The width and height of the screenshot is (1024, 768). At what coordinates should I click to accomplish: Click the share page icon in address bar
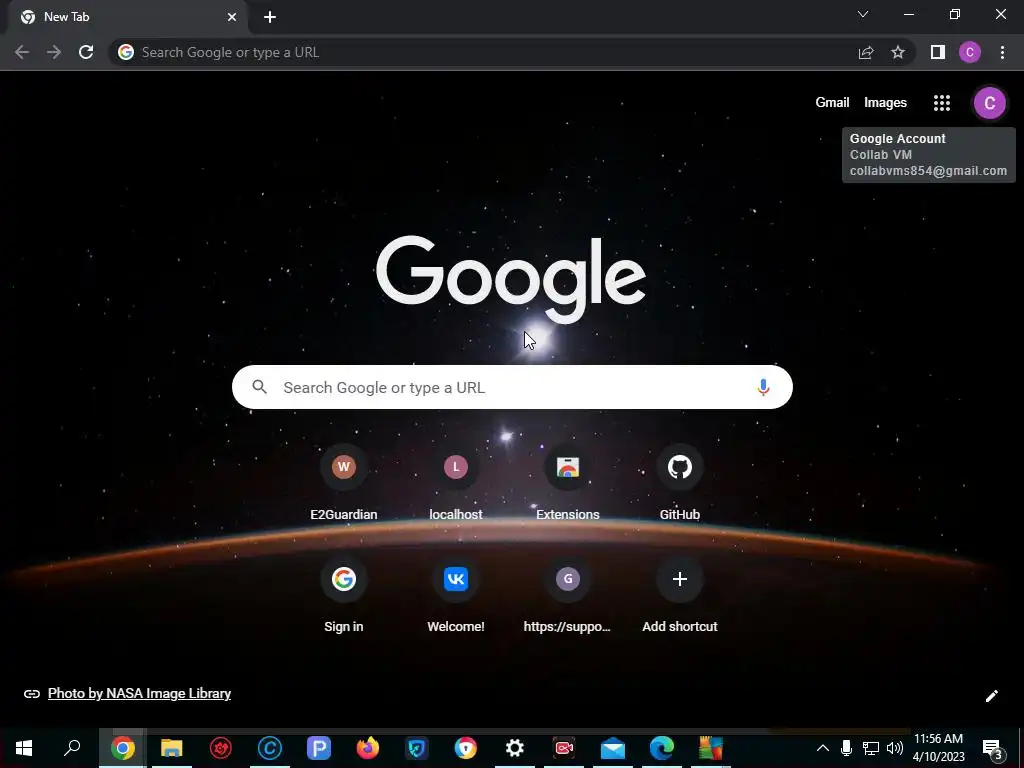pyautogui.click(x=866, y=52)
